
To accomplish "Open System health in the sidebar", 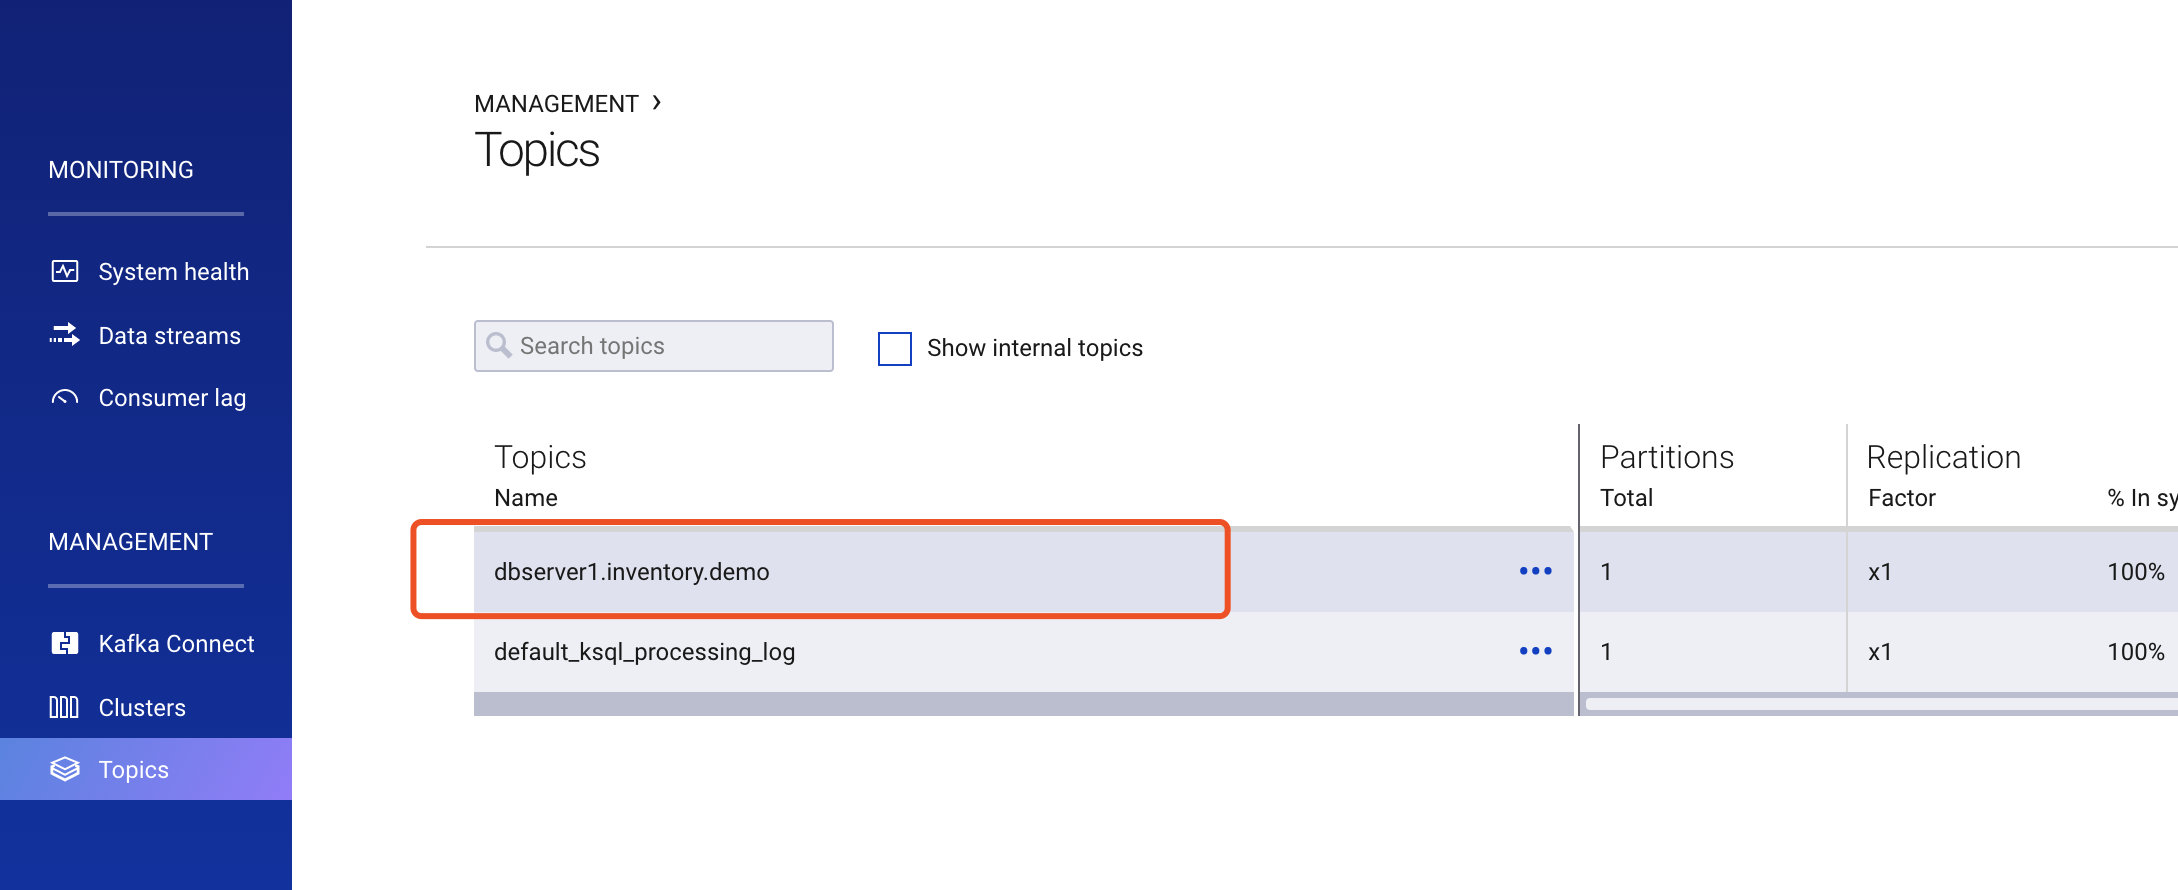I will [173, 272].
